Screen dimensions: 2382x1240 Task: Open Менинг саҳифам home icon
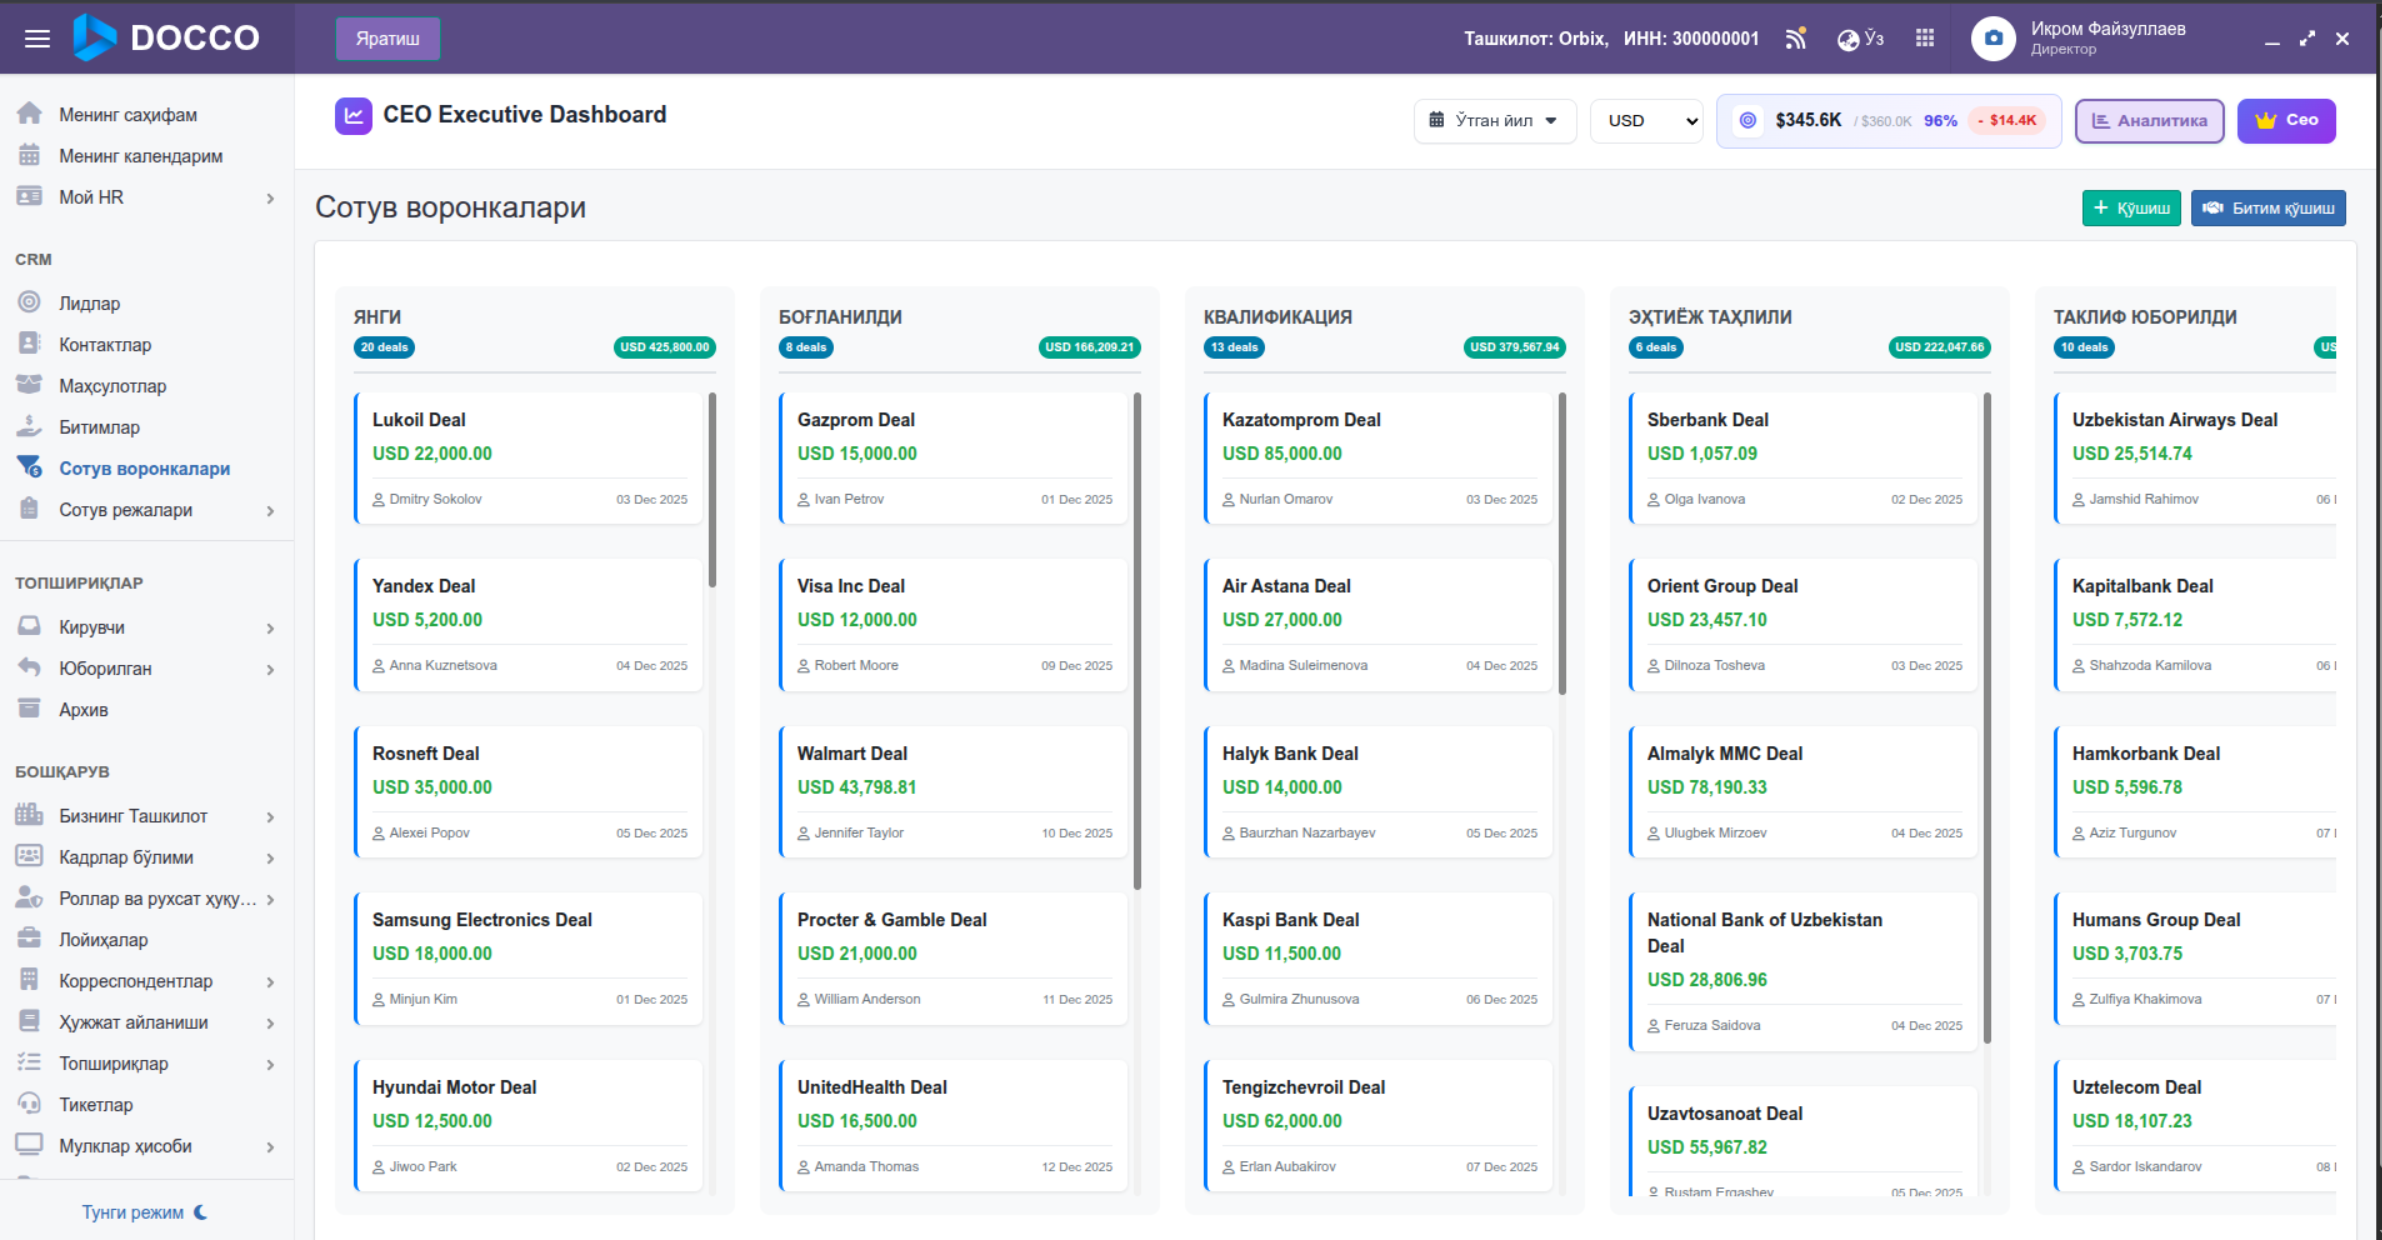click(29, 114)
